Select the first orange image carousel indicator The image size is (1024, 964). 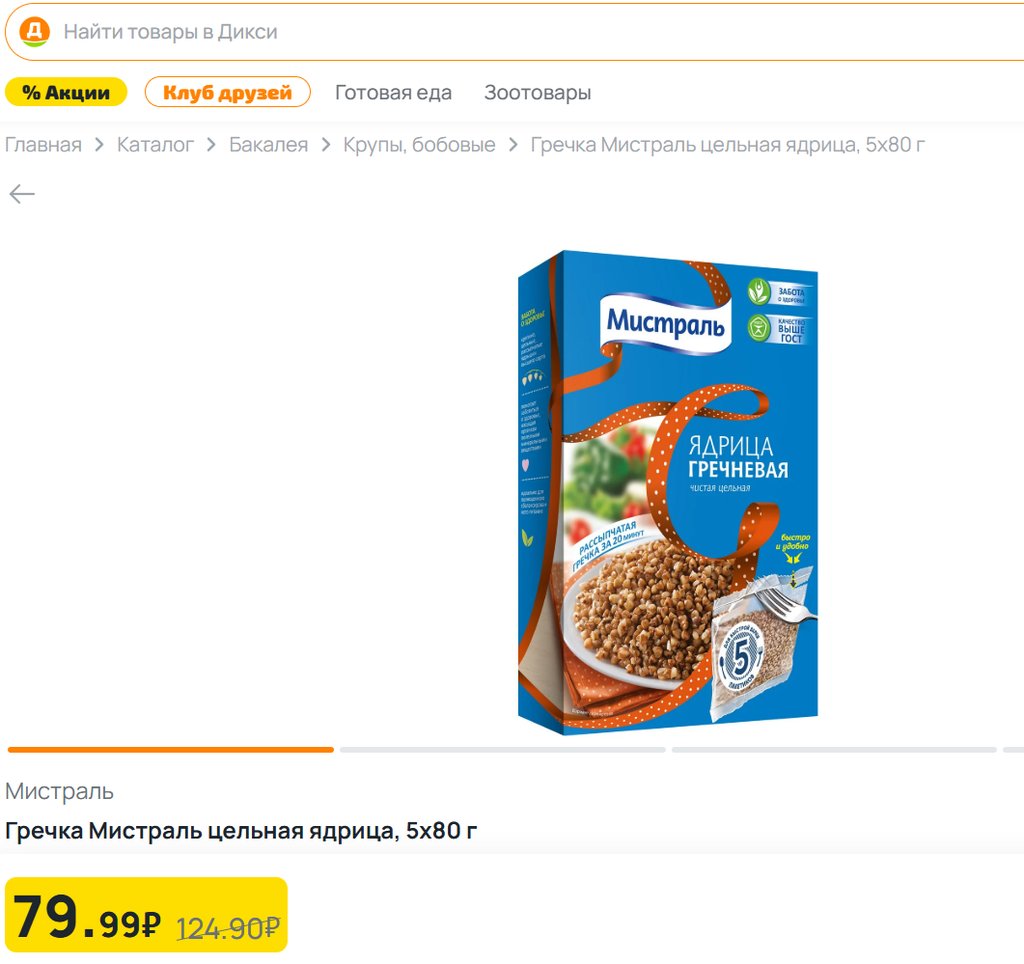click(171, 749)
